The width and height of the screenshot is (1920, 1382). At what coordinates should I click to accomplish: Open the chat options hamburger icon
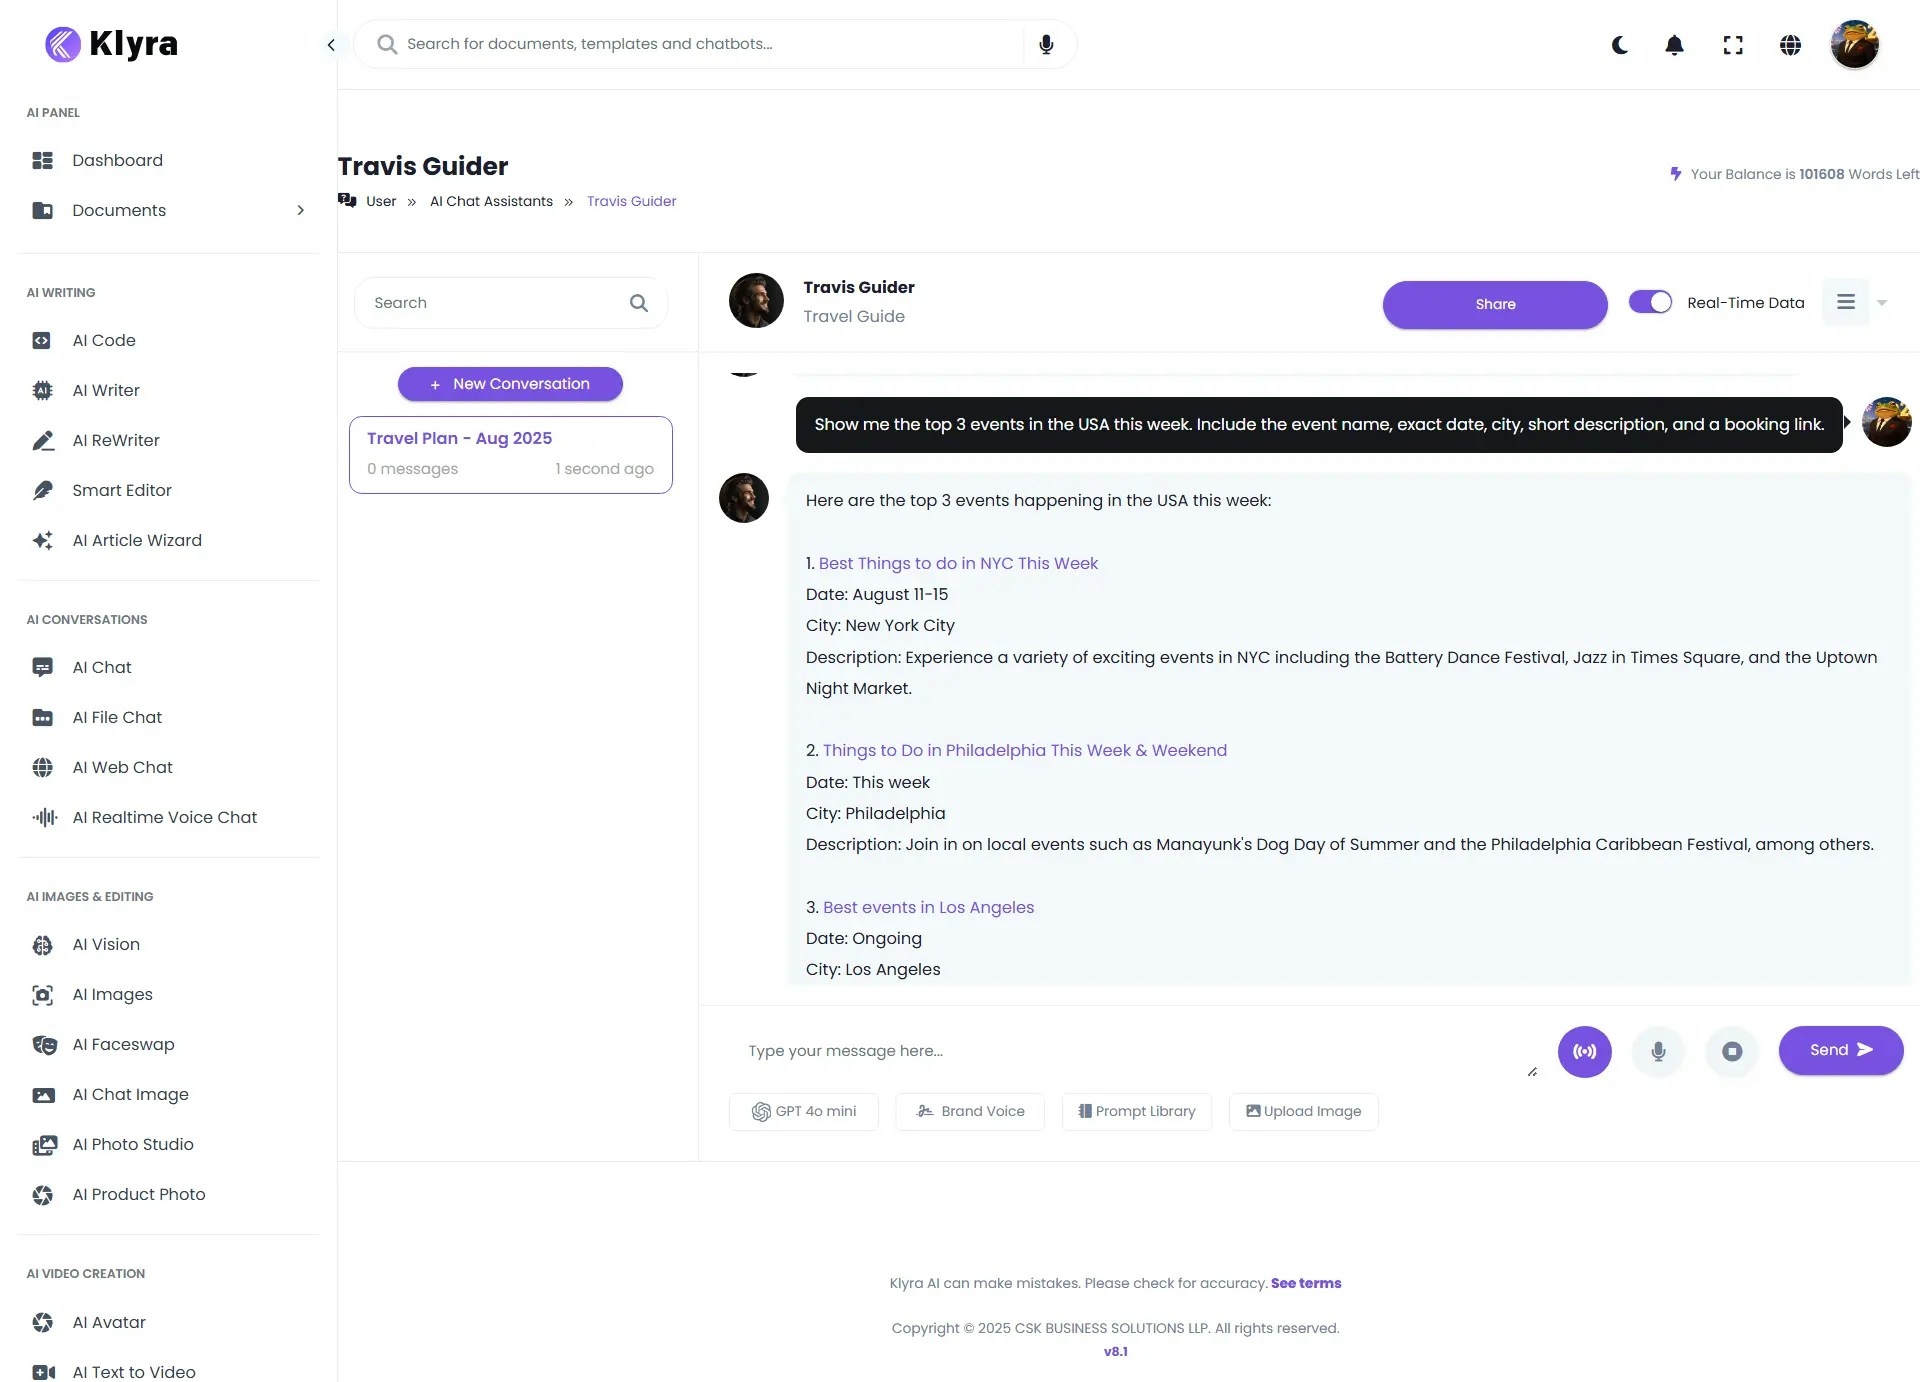[1847, 302]
